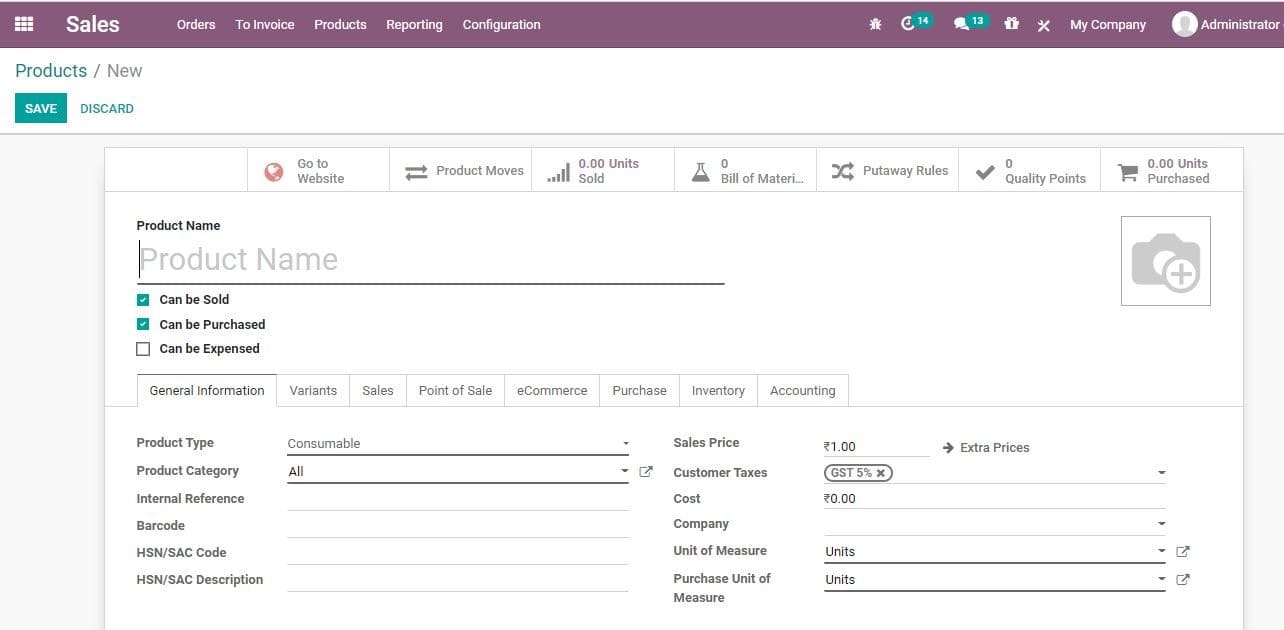Screen dimensions: 1284x630
Task: Enable the Can be Expensed checkbox
Action: 143,348
